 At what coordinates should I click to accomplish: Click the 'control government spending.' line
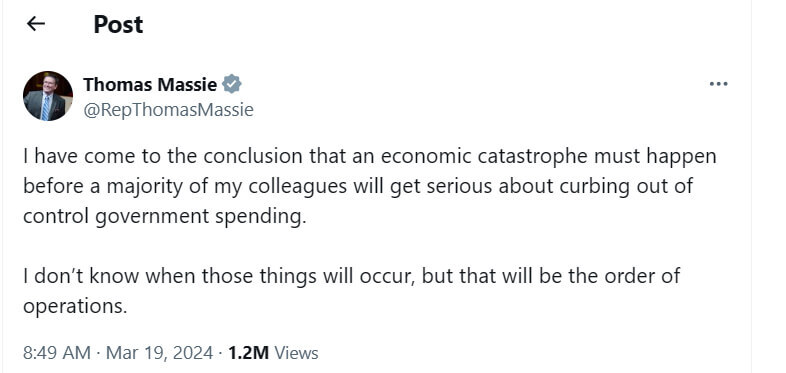pos(164,217)
